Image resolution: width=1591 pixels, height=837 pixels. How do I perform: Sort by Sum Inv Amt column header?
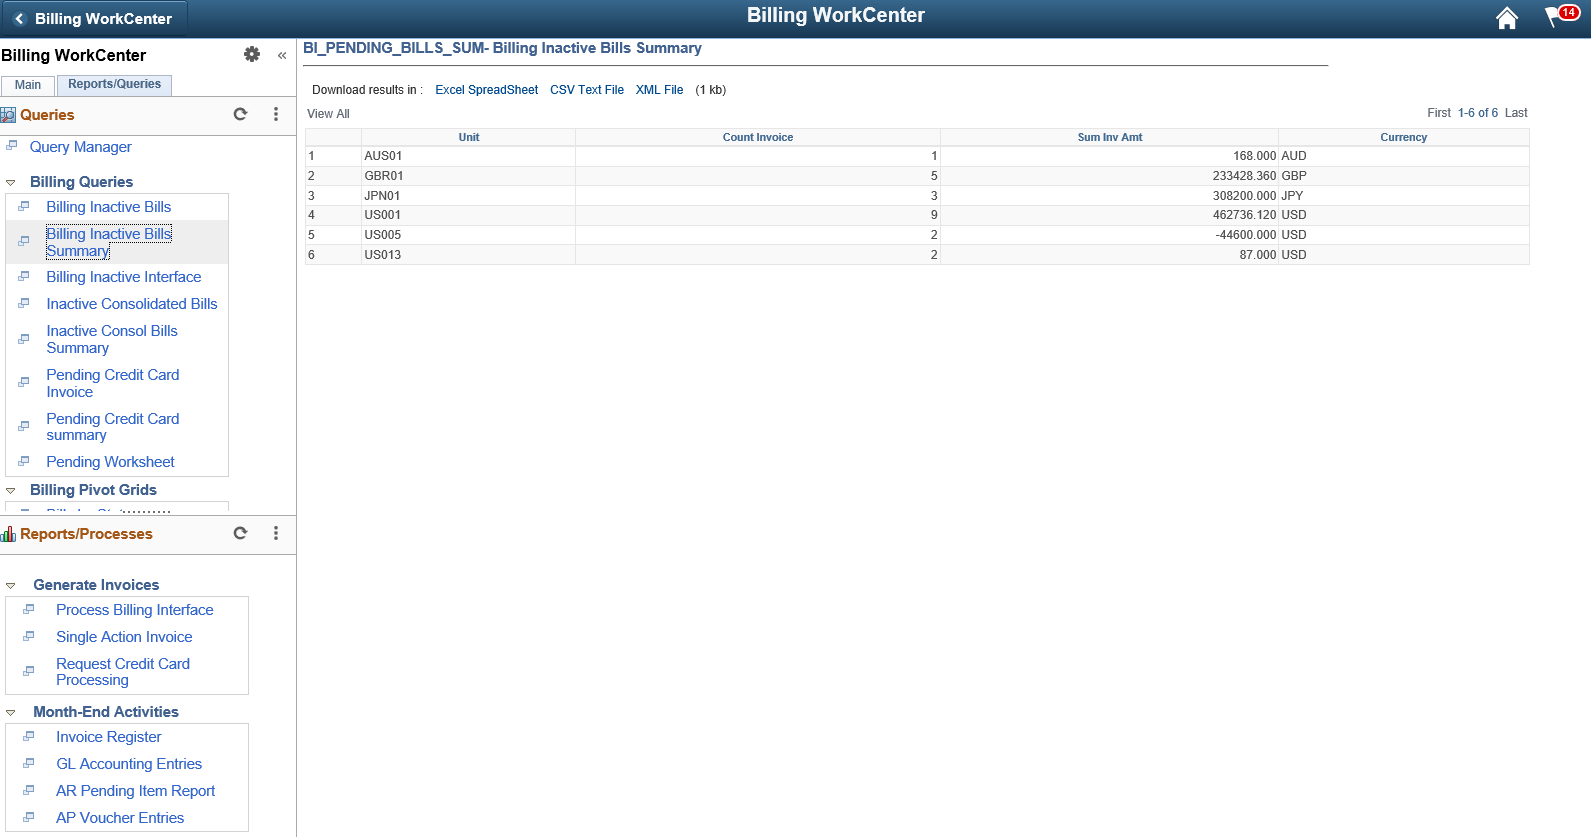(1110, 137)
